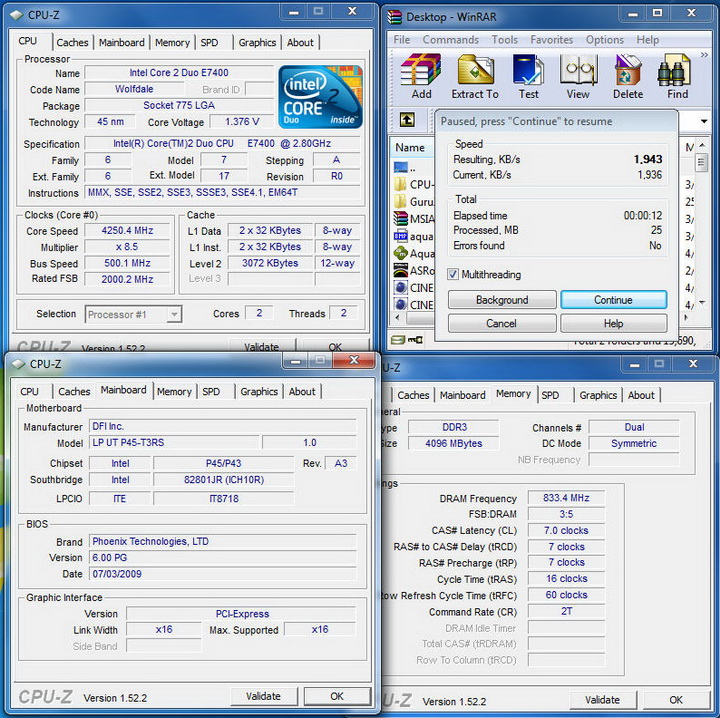720x718 pixels.
Task: Click Validate in bottom-left CPU-Z window
Action: pyautogui.click(x=264, y=696)
